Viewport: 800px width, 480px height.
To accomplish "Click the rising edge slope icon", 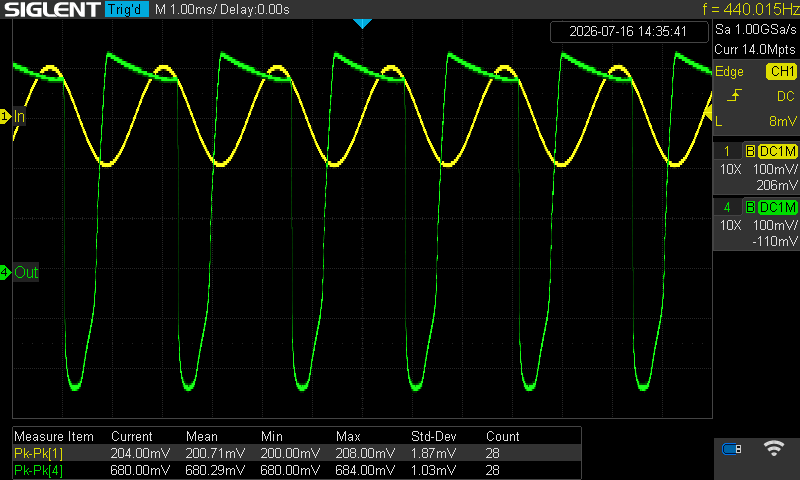I will [734, 95].
